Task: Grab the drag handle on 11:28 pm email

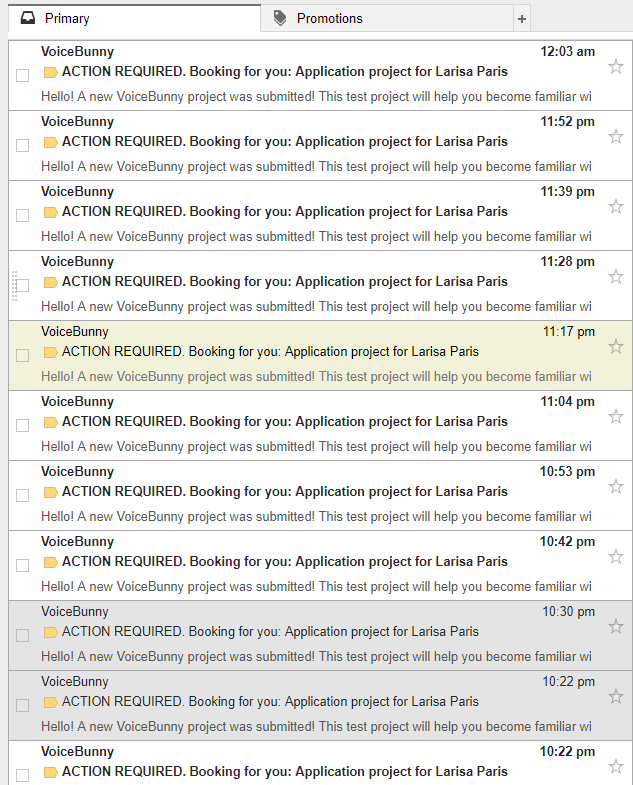Action: (x=13, y=285)
